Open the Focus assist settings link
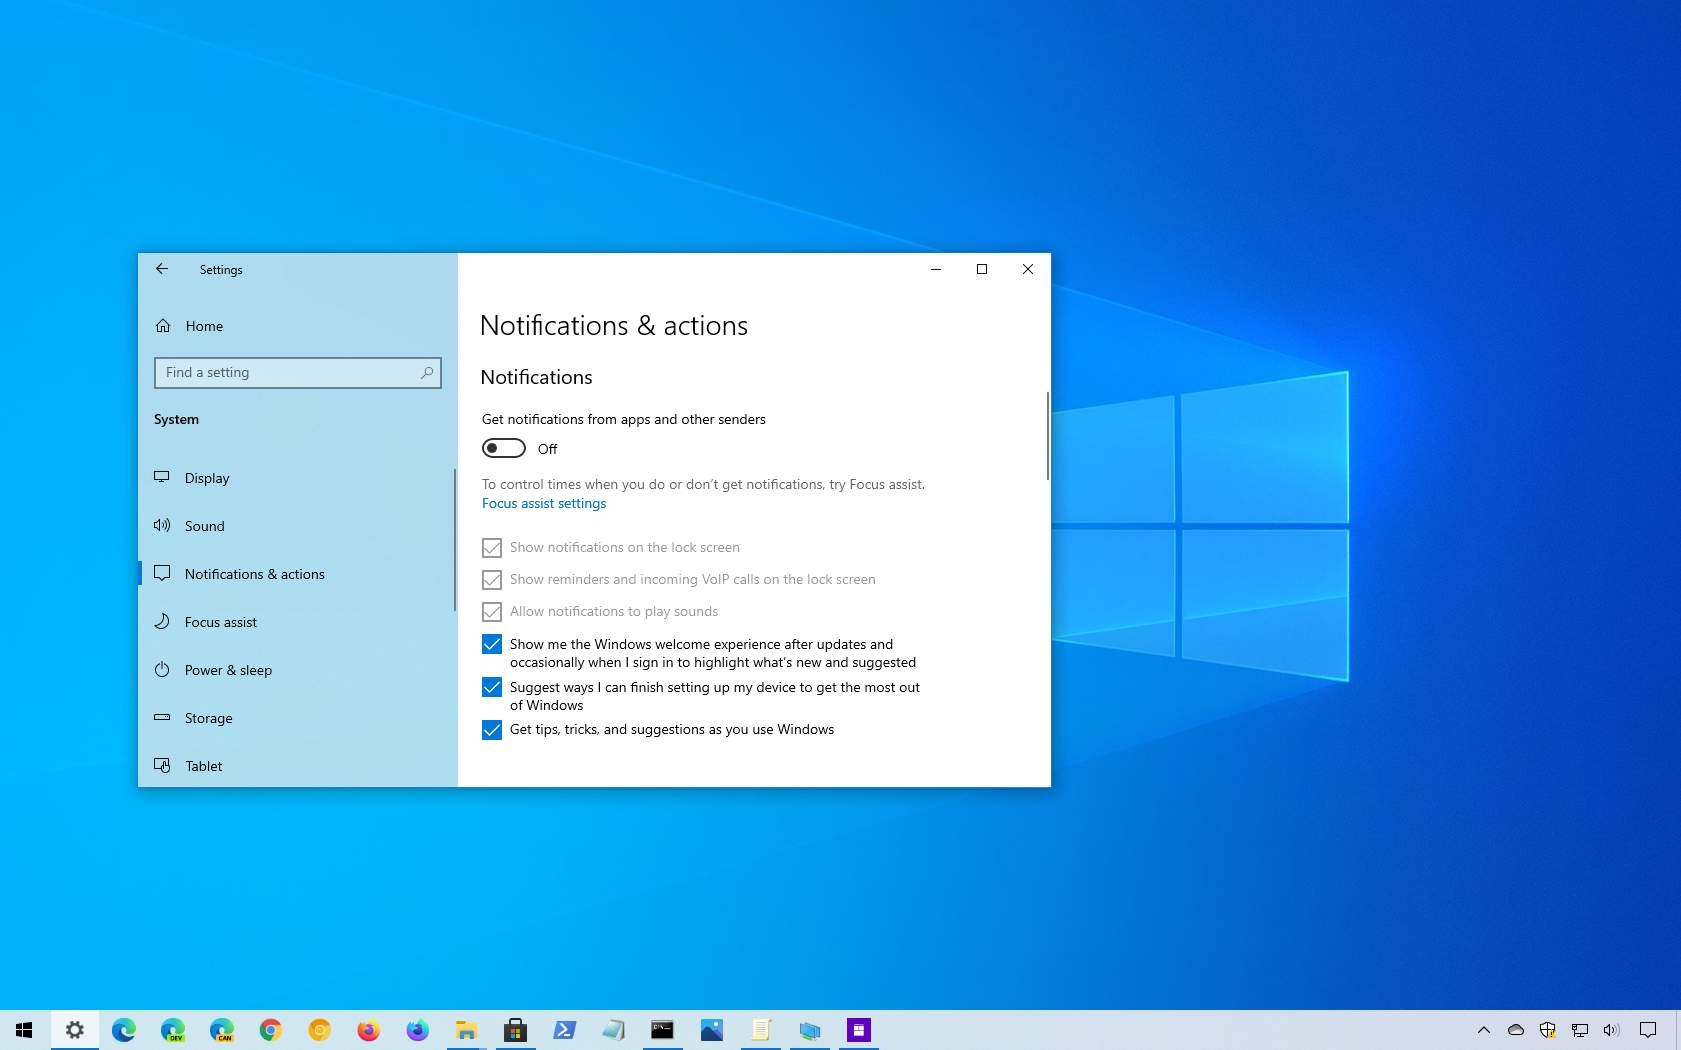Image resolution: width=1681 pixels, height=1050 pixels. point(544,503)
